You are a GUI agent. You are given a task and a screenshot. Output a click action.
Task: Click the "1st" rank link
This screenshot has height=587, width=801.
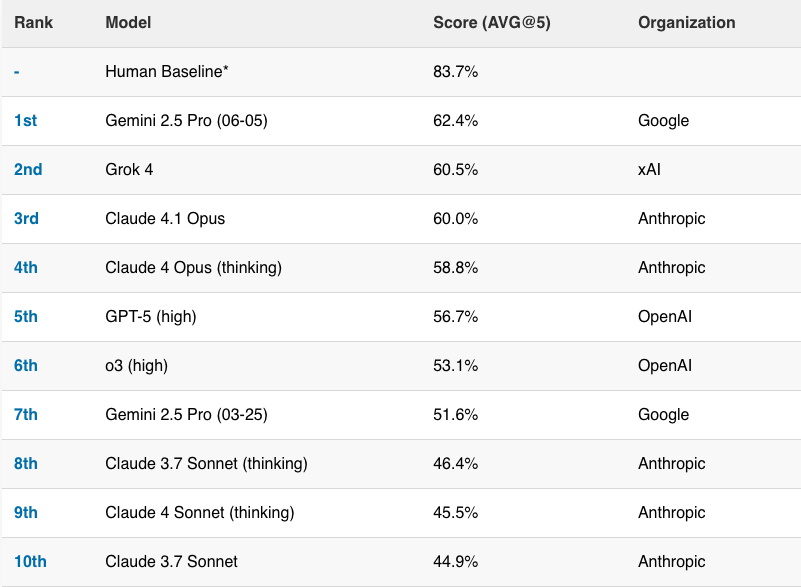click(x=26, y=121)
